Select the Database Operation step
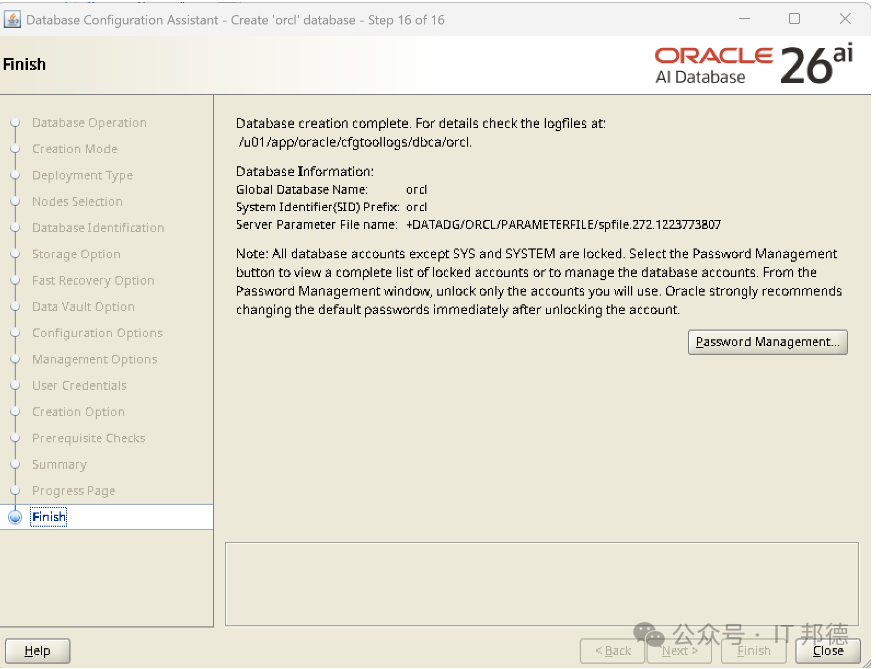The image size is (876, 669). pos(89,122)
